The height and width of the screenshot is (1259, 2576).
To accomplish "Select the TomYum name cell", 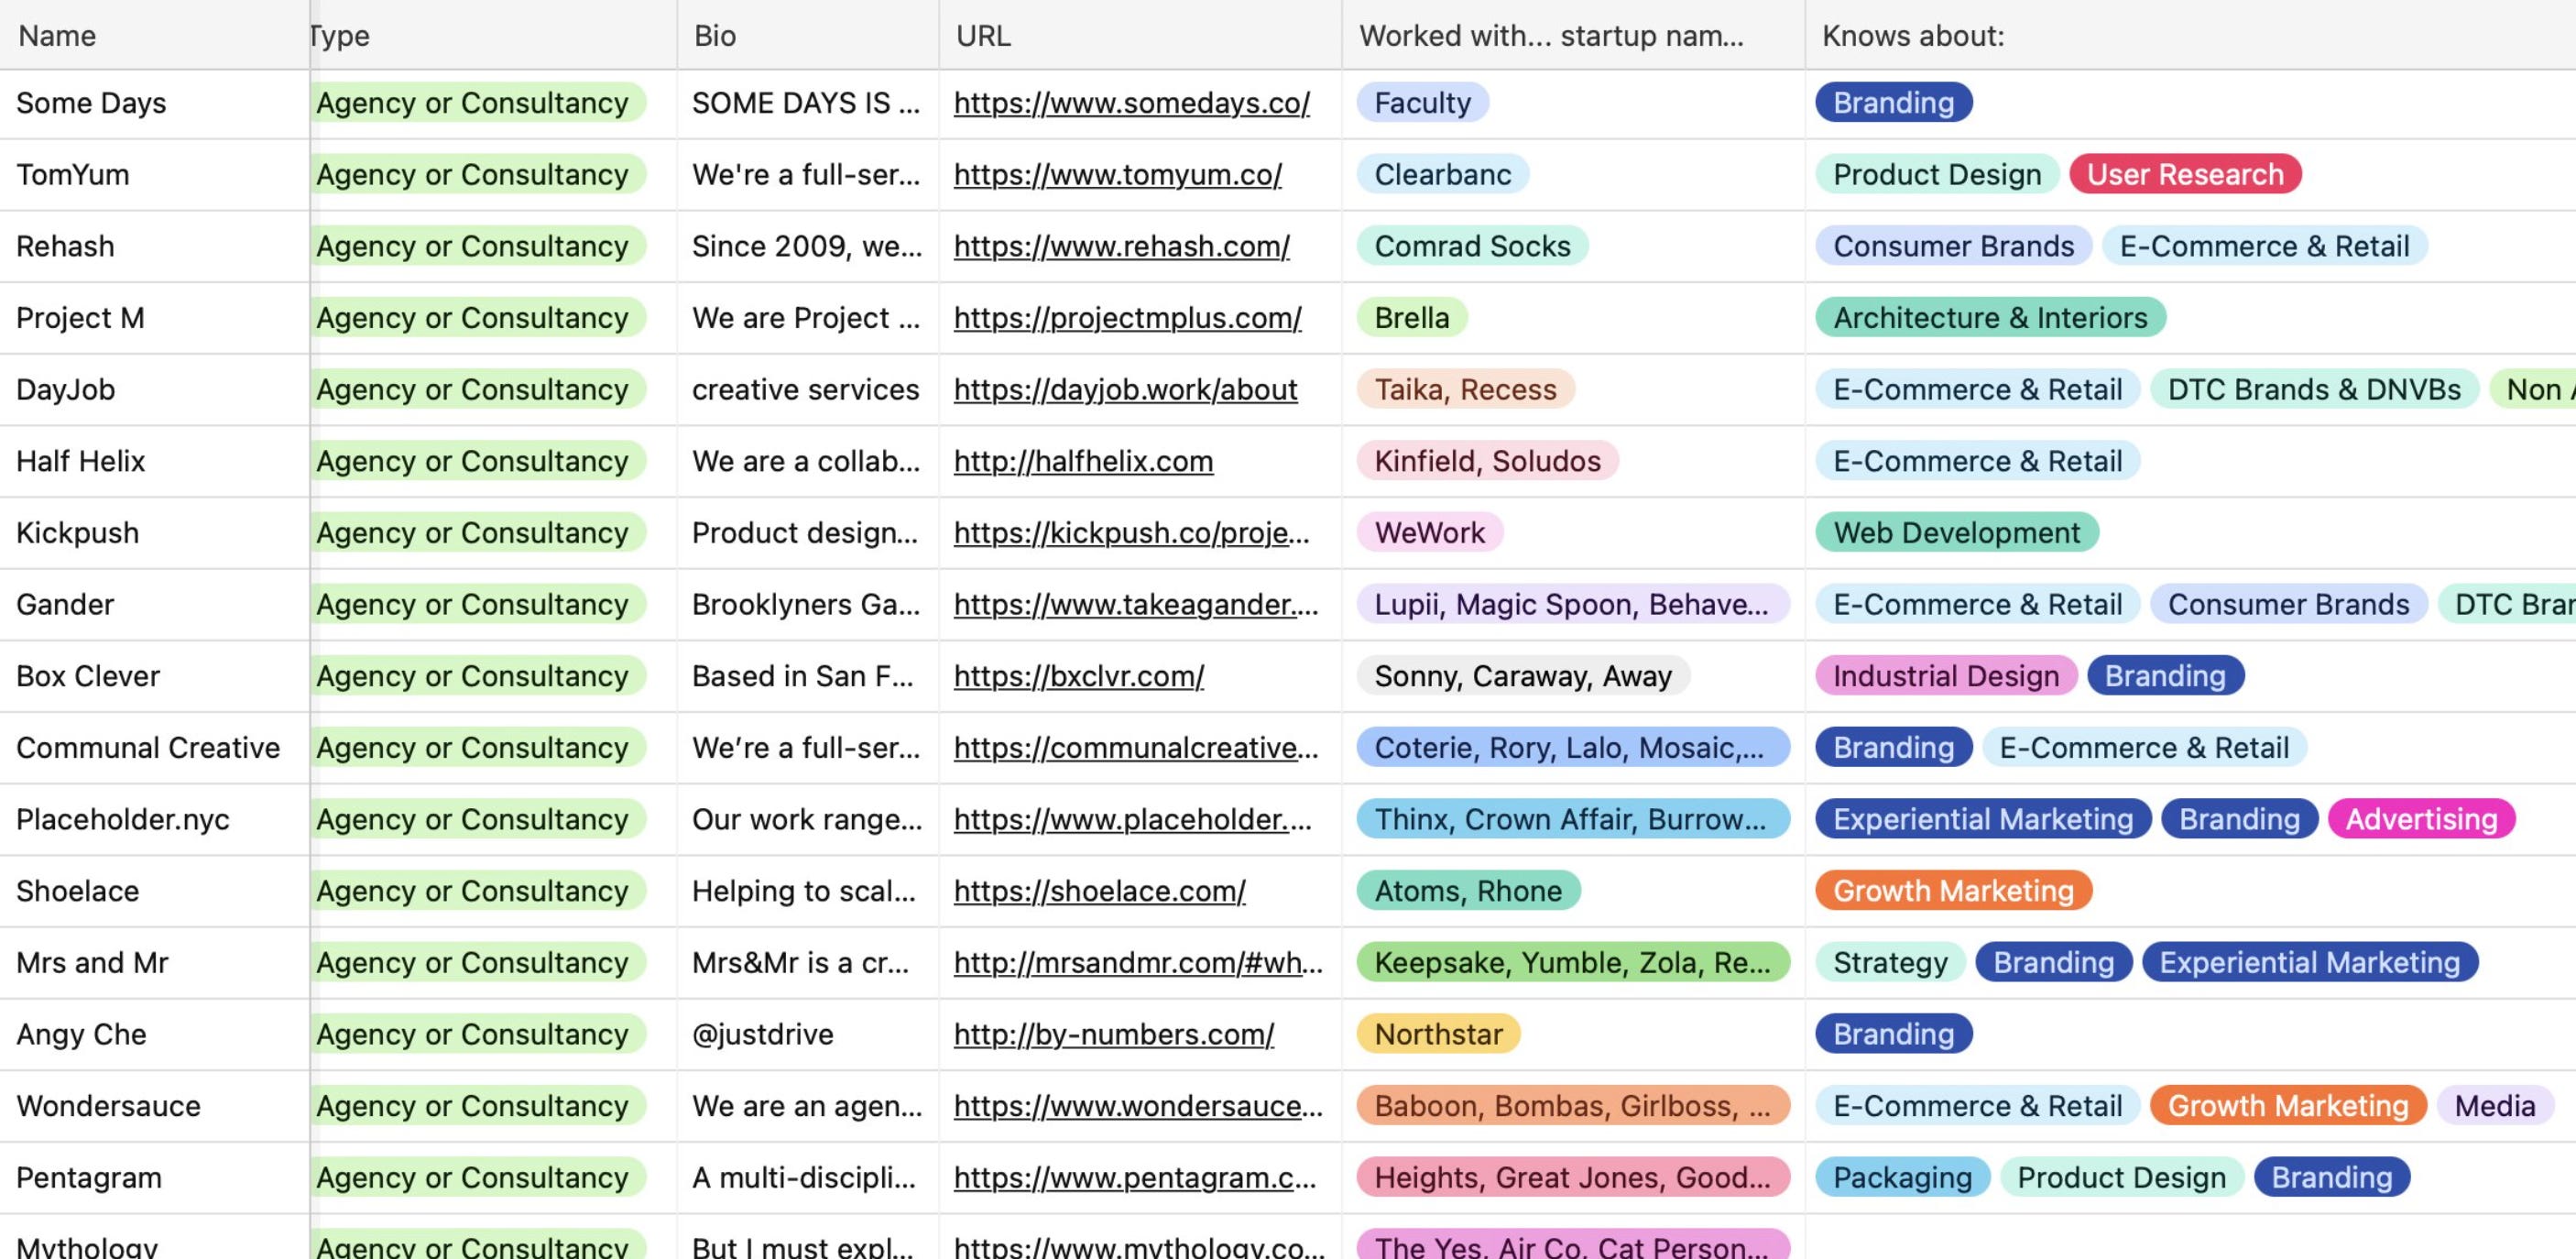I will coord(155,175).
